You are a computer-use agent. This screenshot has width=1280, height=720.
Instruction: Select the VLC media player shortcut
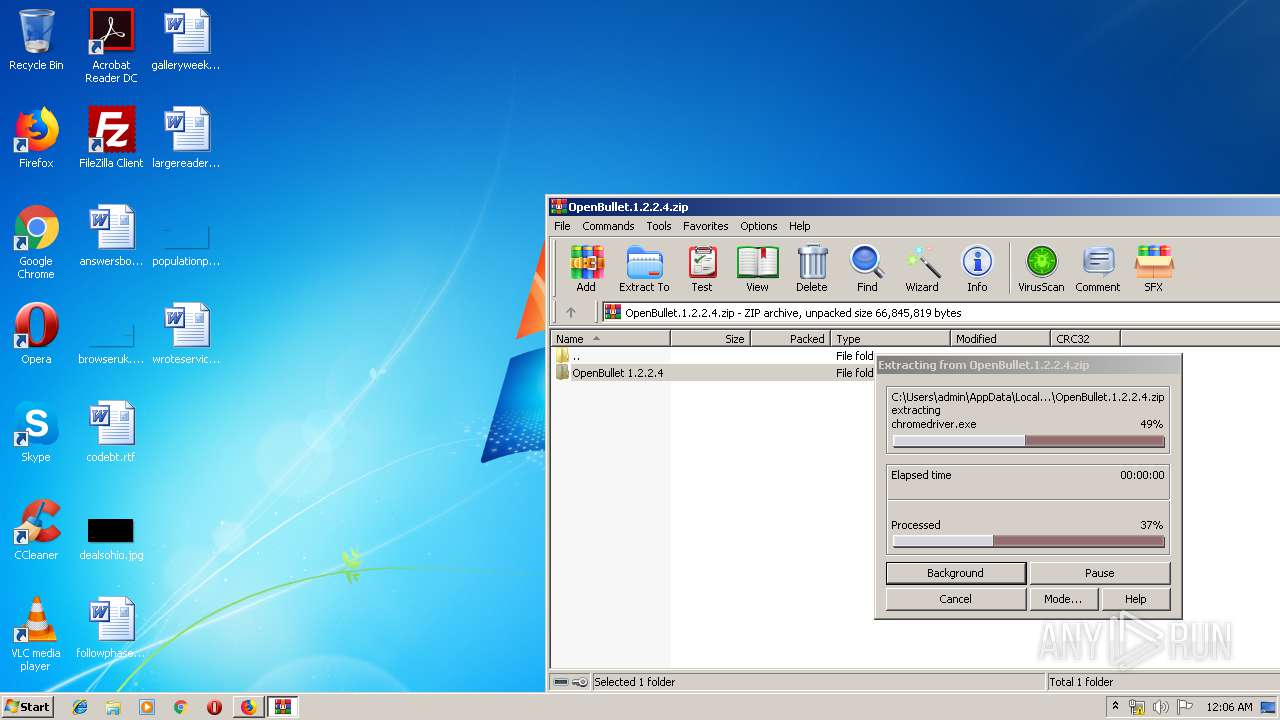(36, 635)
